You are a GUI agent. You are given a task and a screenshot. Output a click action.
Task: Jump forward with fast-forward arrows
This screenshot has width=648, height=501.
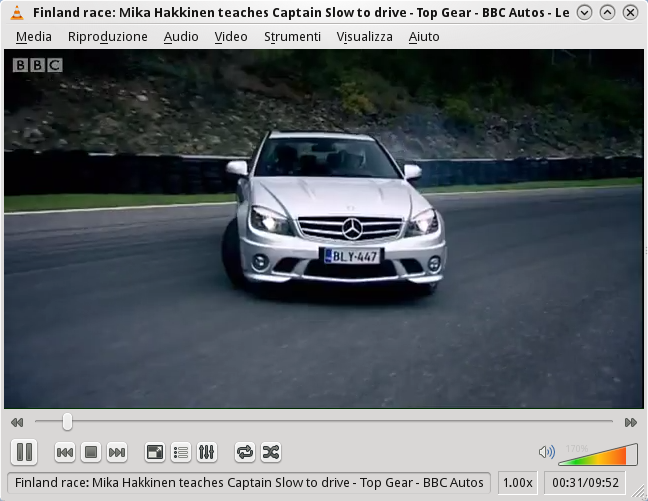click(631, 422)
